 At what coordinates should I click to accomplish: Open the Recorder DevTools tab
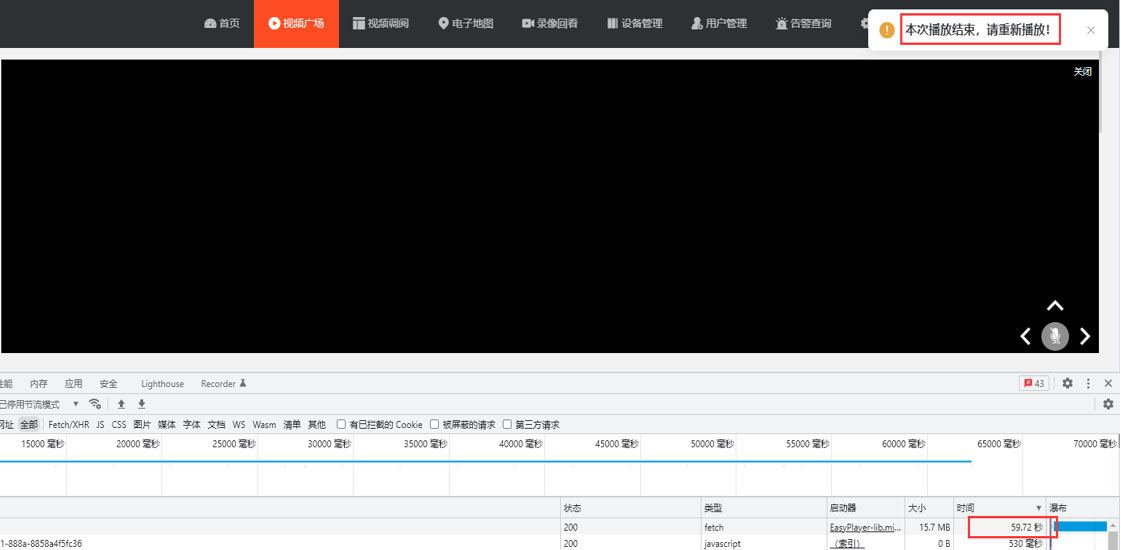pos(223,383)
